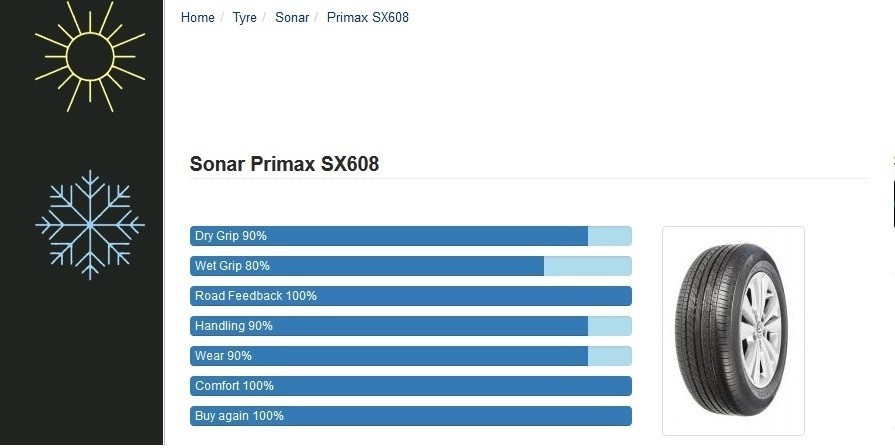Click the snowflake winter tyre icon
Screen dimensions: 895x448
point(89,224)
